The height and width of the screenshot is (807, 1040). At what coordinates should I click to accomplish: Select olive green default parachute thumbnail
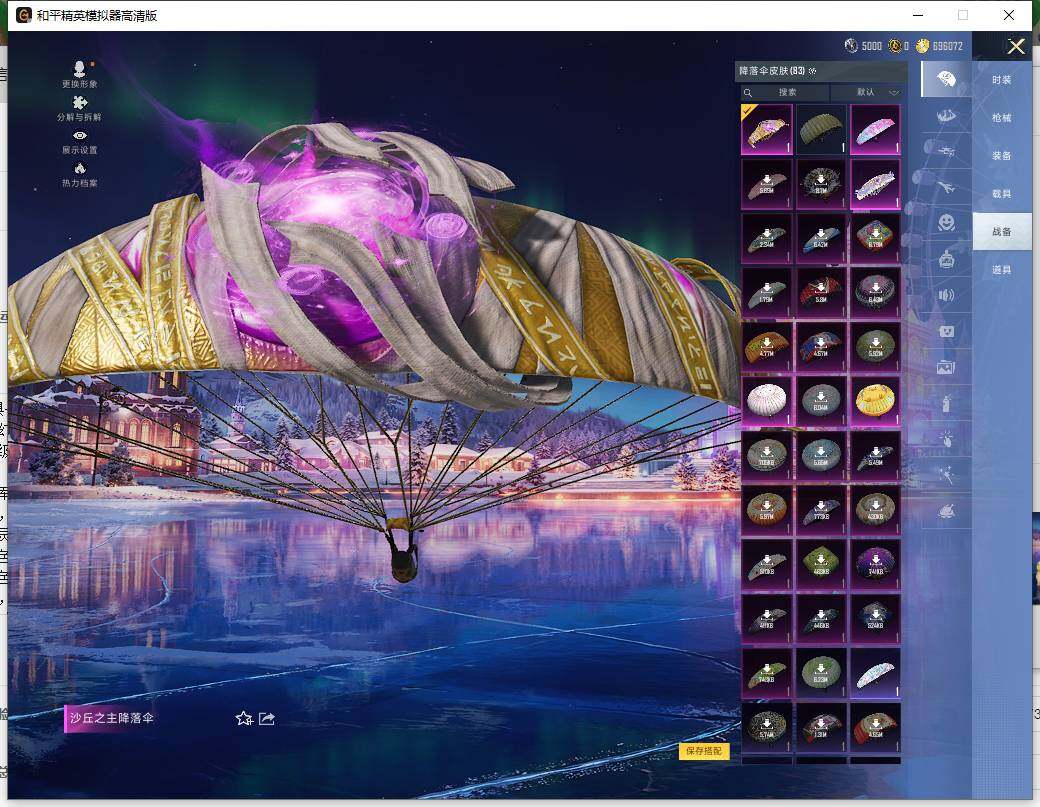820,129
